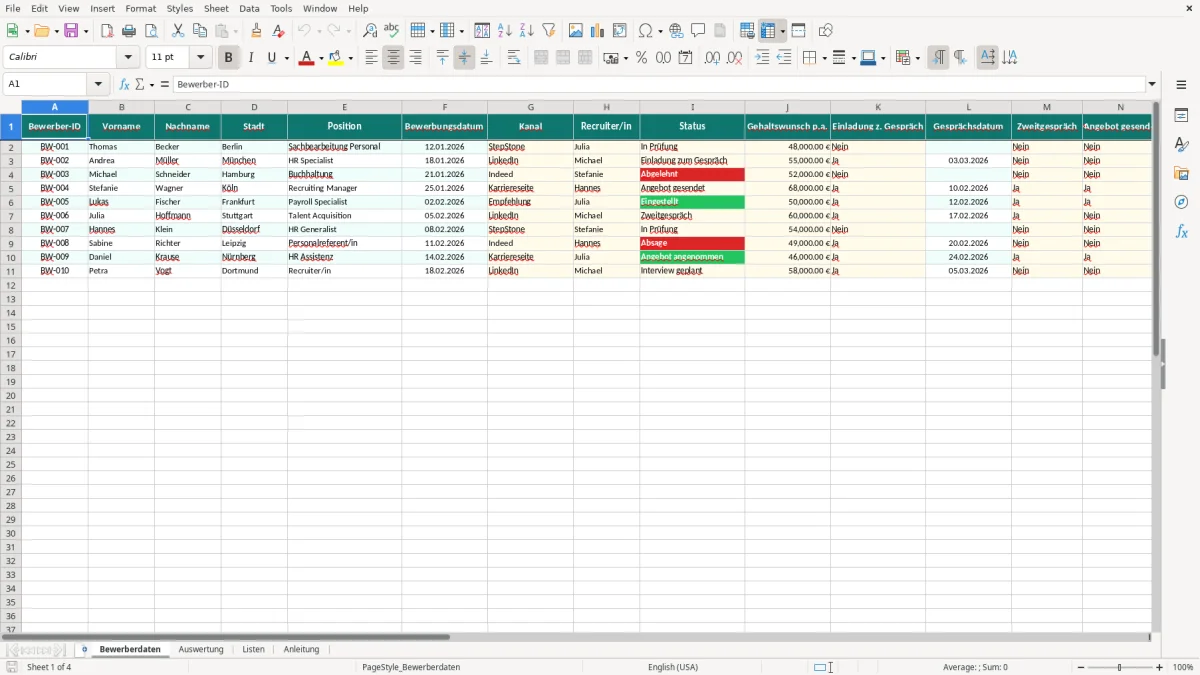Click the Export as PDF icon
This screenshot has width=1200, height=675.
(x=107, y=31)
